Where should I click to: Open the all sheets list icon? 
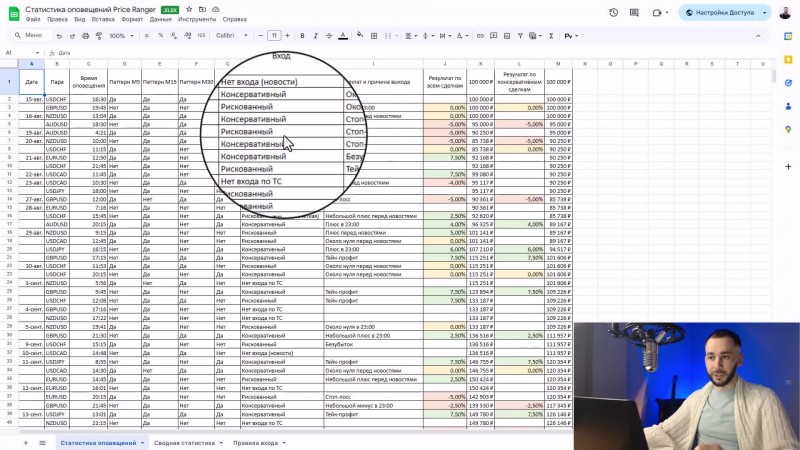coord(42,443)
